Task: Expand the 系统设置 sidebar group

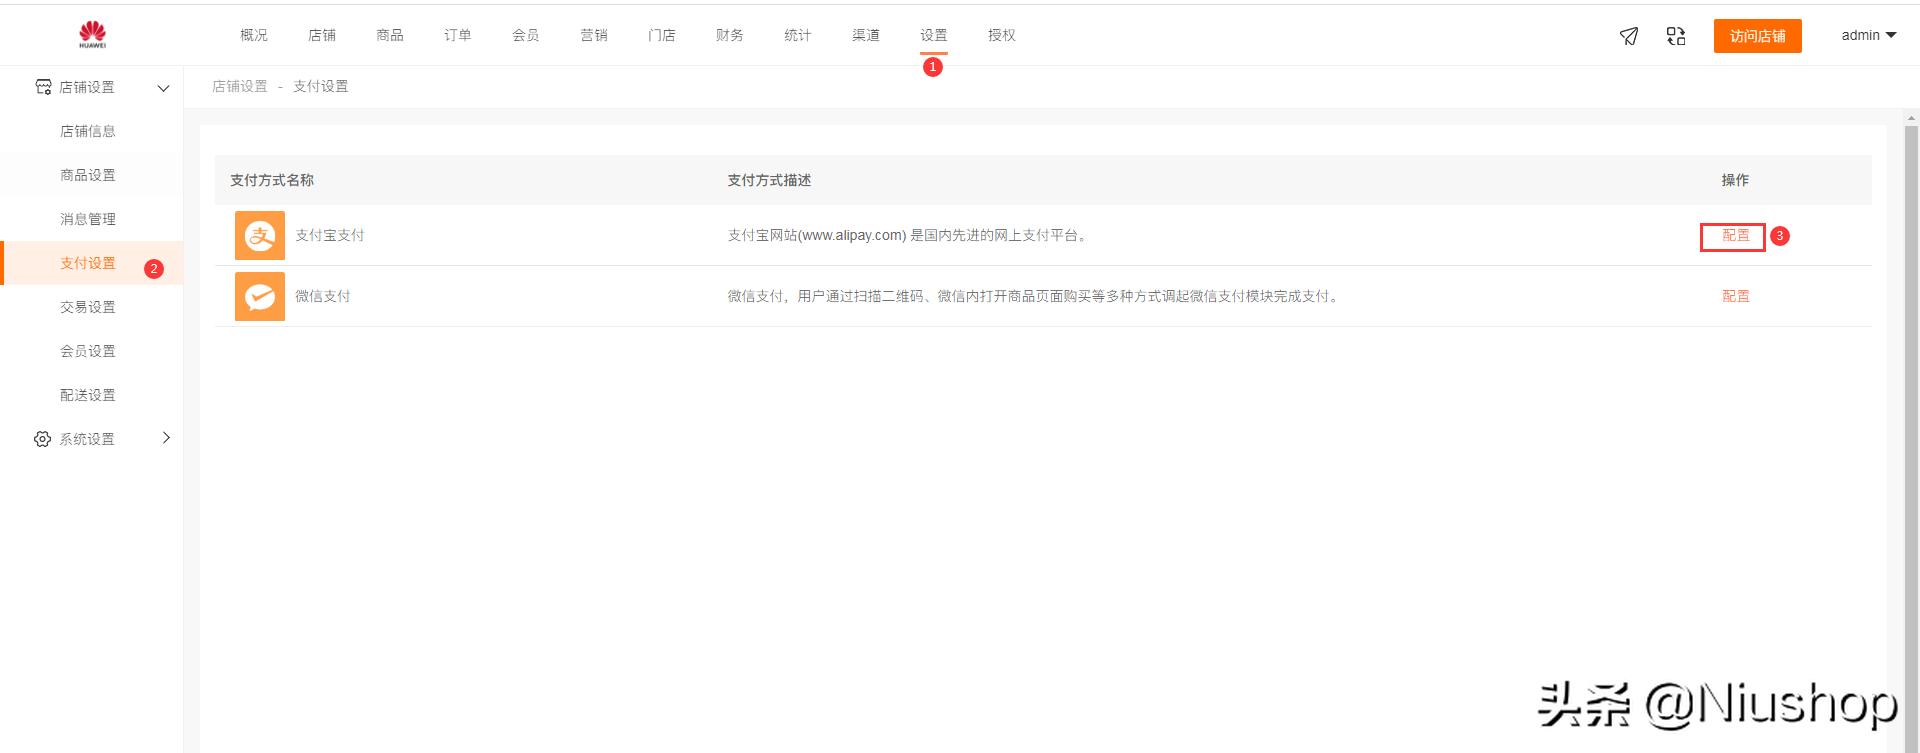Action: 166,438
